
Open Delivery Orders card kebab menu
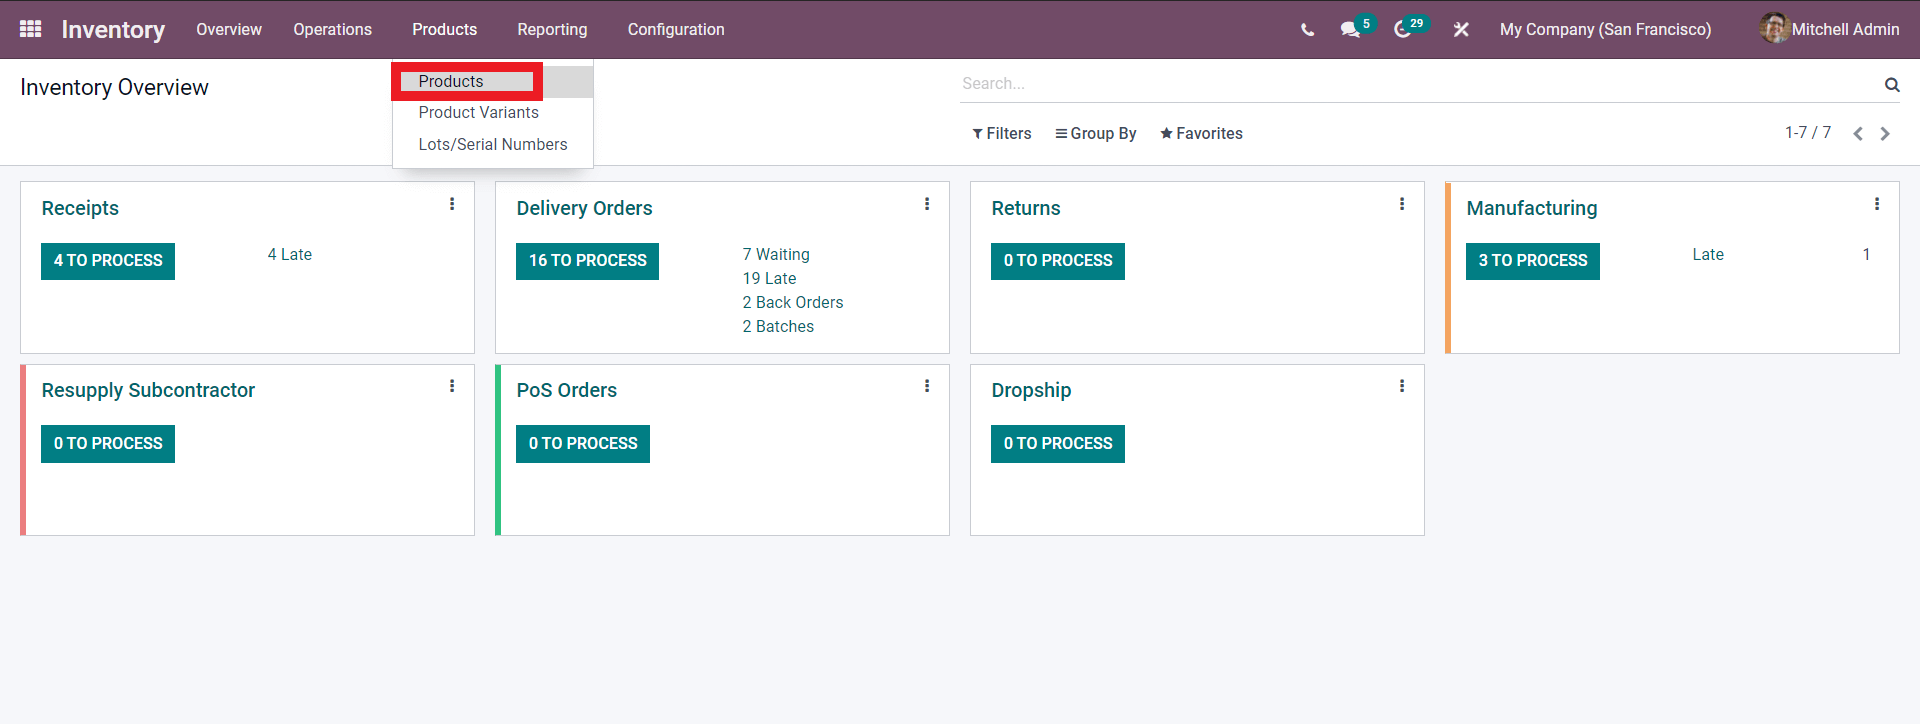[927, 204]
